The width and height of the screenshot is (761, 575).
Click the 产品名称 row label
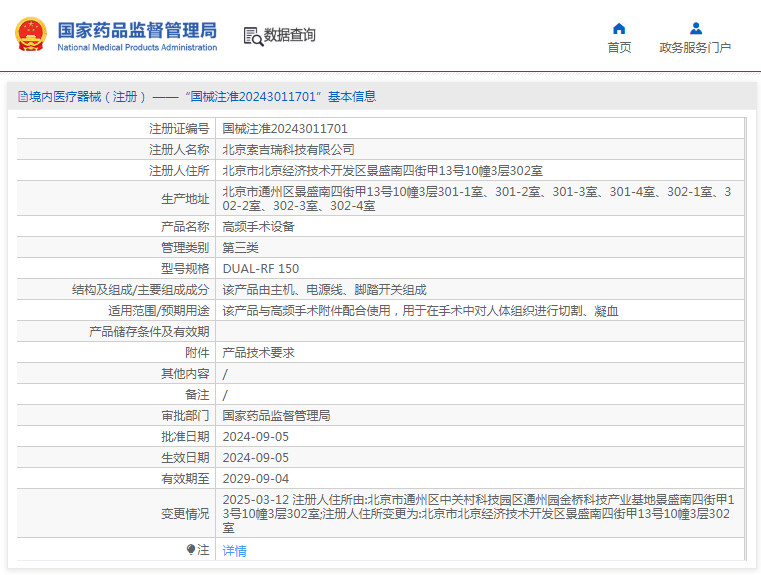tap(185, 227)
